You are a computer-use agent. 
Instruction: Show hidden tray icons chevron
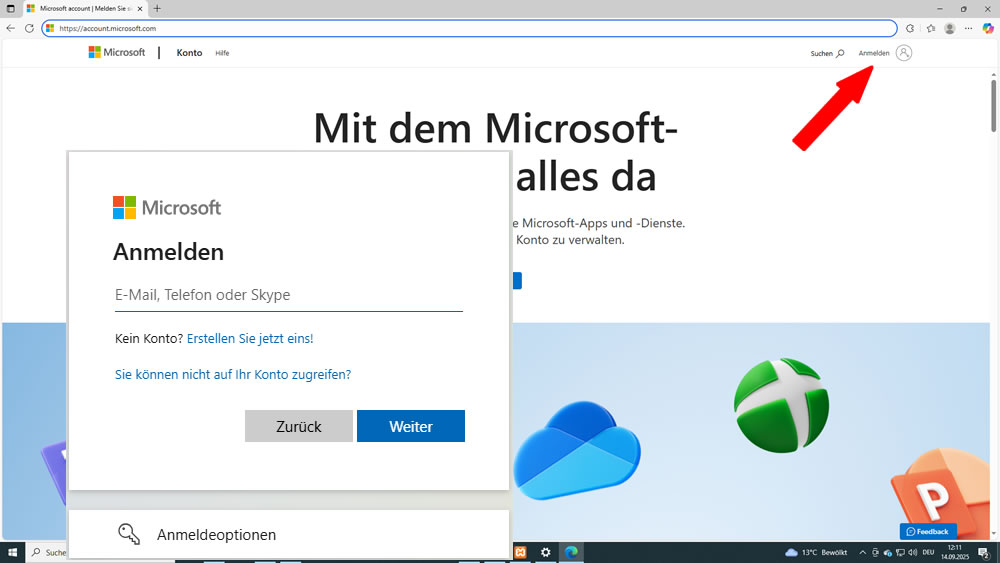pyautogui.click(x=862, y=552)
